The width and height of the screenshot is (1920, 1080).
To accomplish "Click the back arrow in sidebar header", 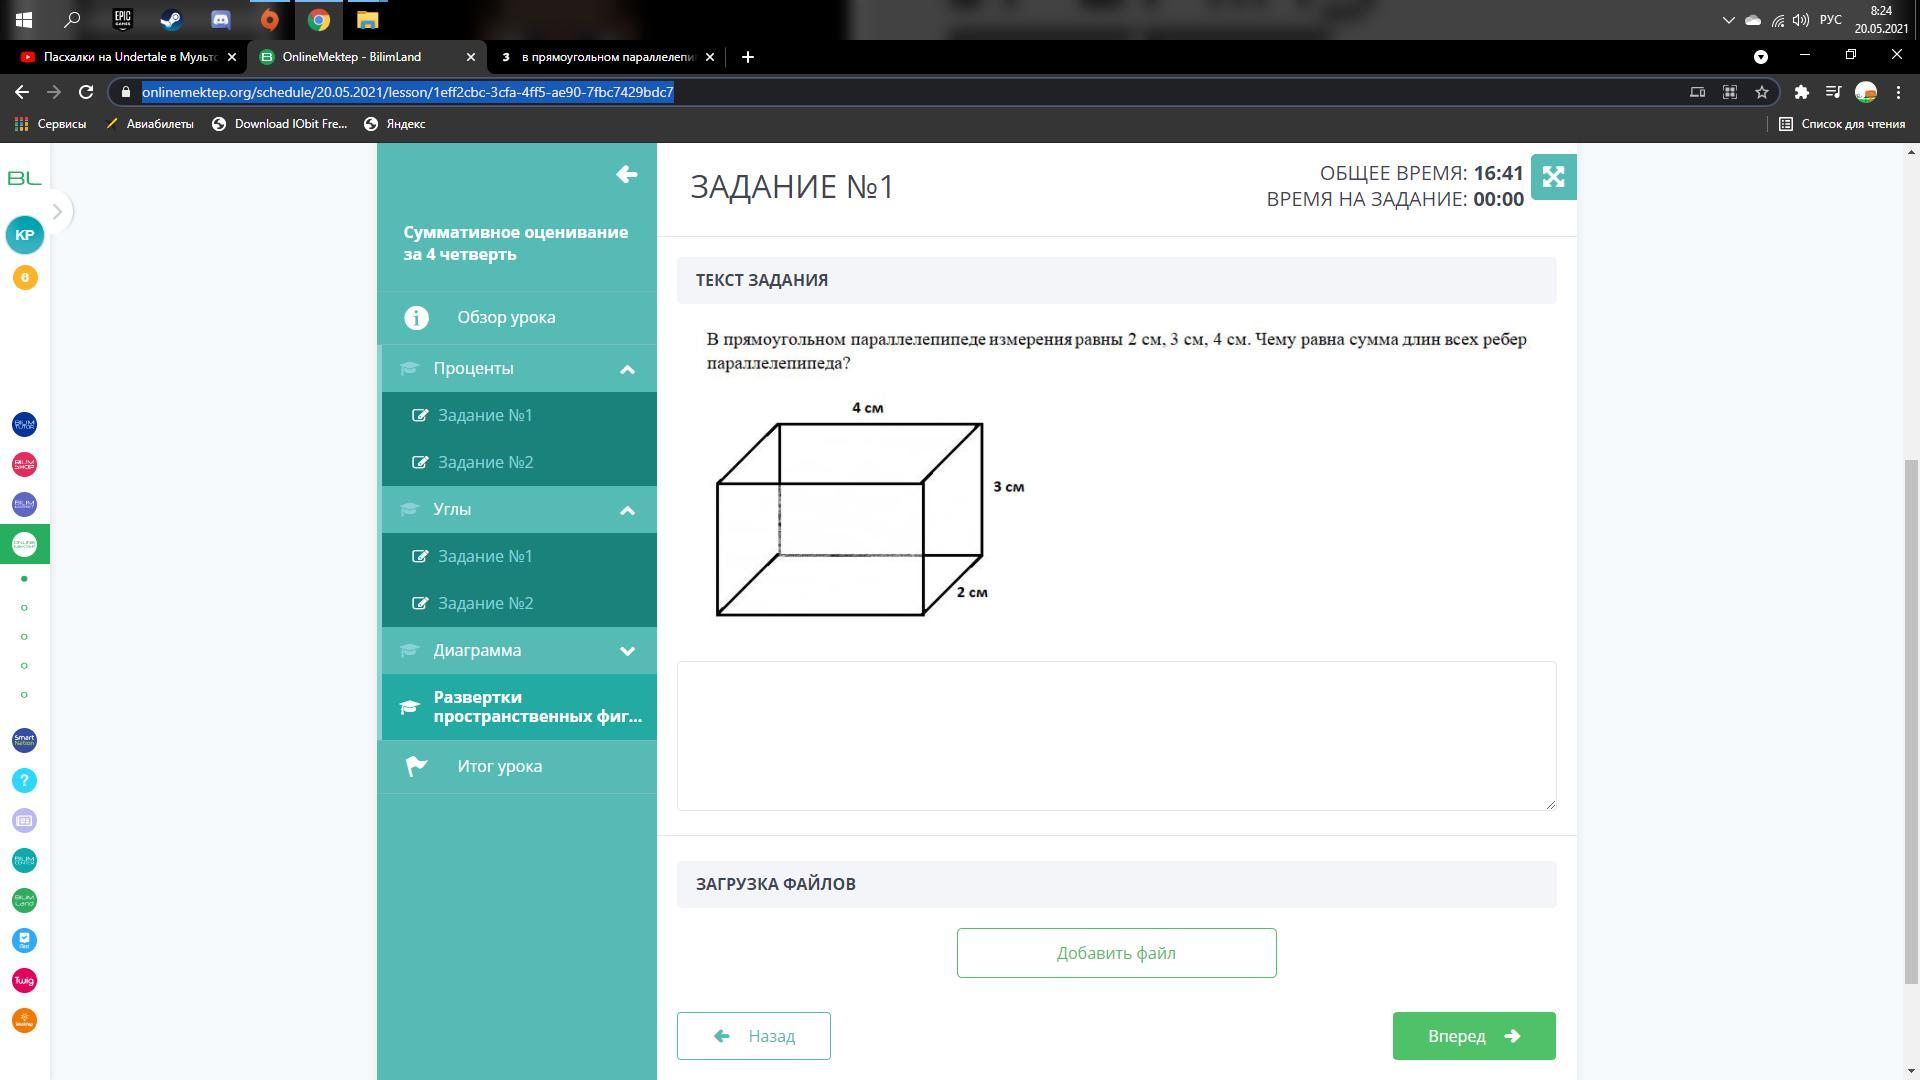I will coord(627,175).
